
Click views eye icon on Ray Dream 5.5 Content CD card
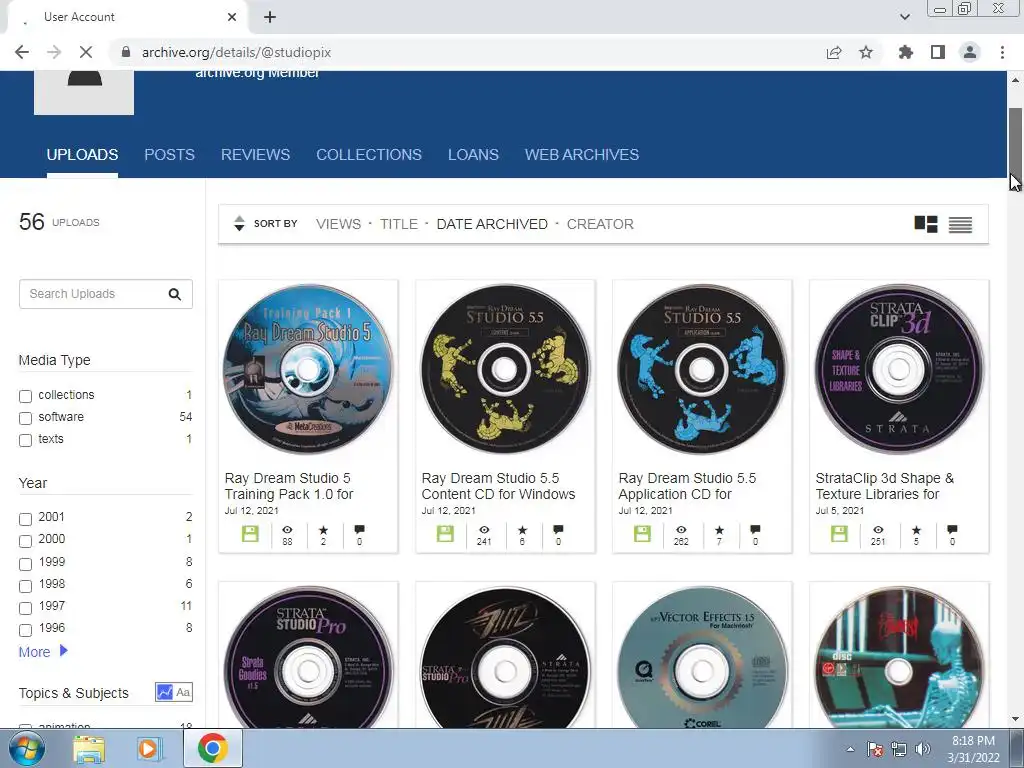[x=484, y=530]
